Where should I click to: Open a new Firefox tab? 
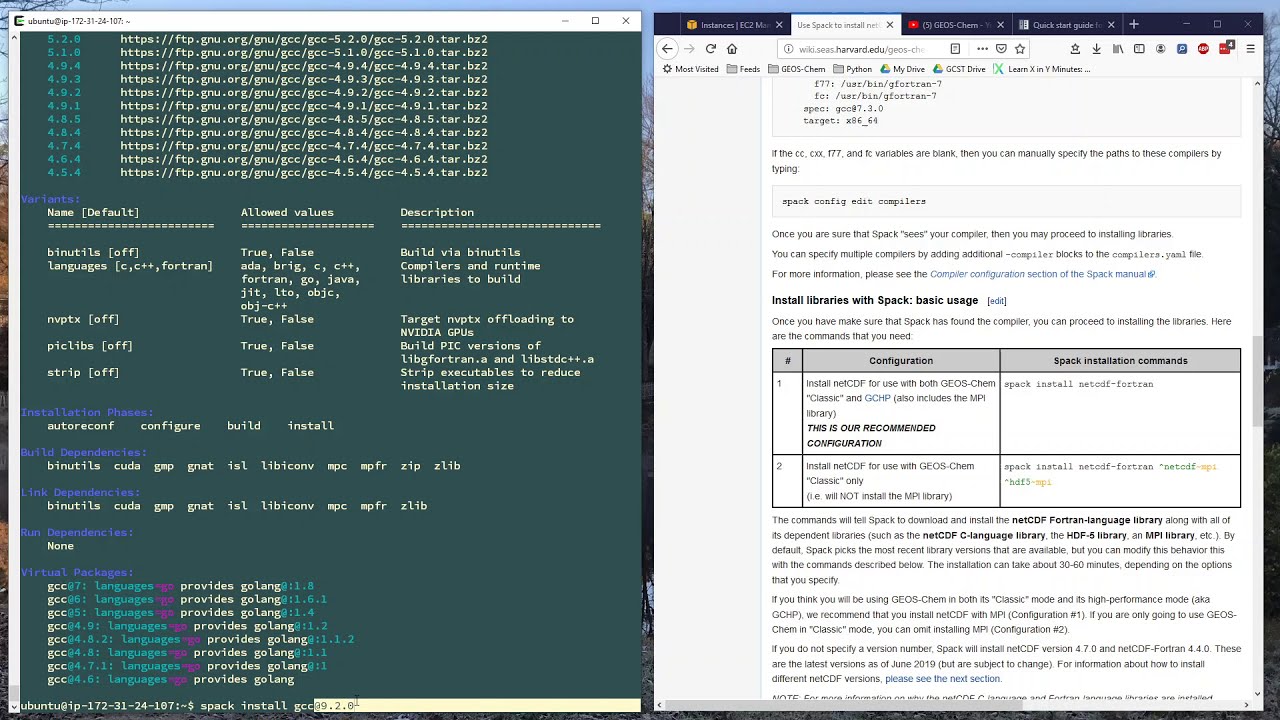click(1133, 24)
